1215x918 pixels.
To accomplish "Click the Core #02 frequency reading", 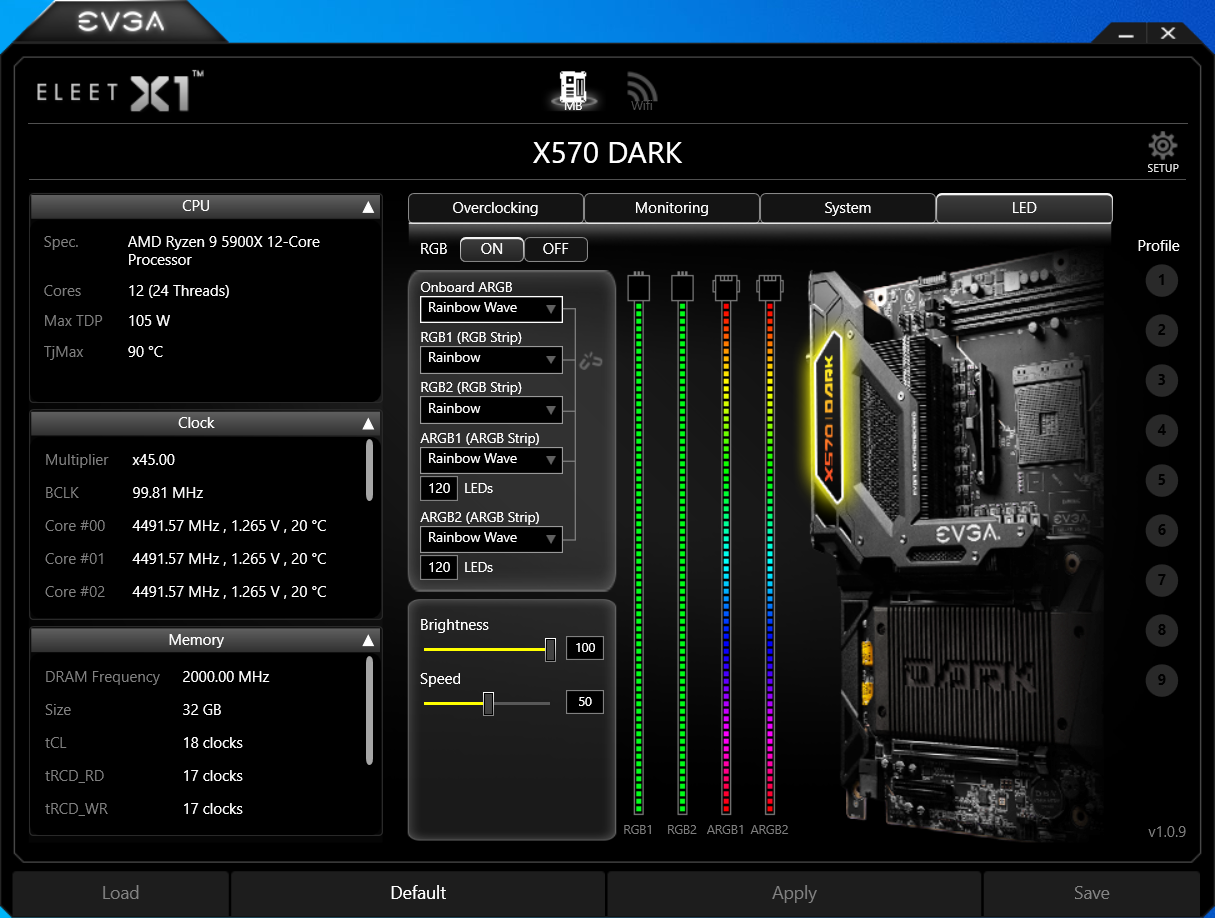I will (229, 592).
